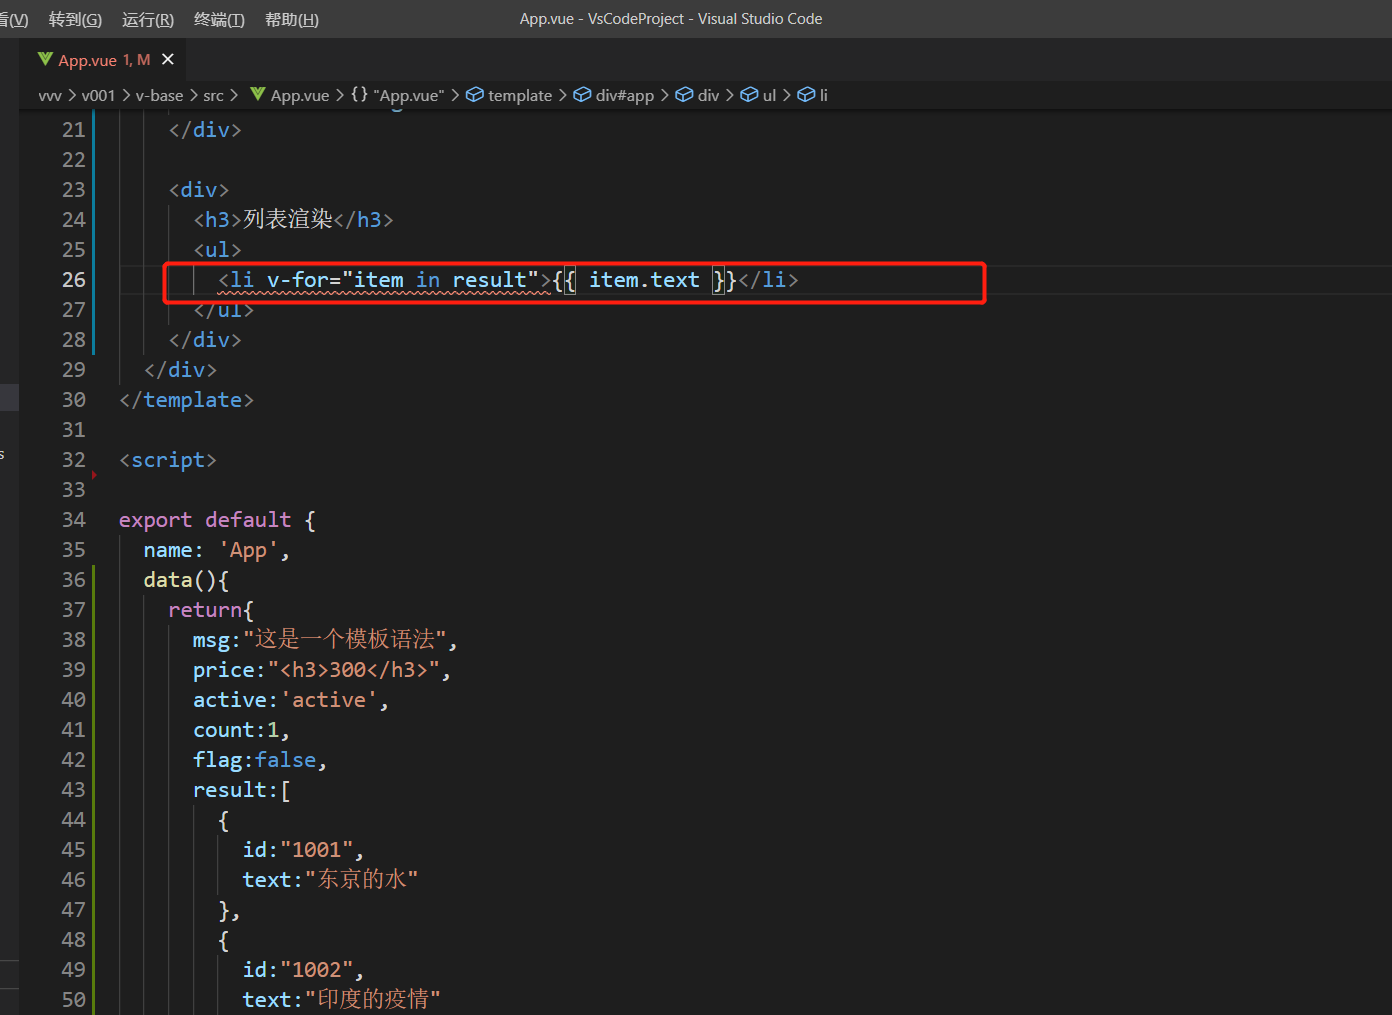1392x1015 pixels.
Task: Click id:"1002" entry
Action: click(303, 970)
